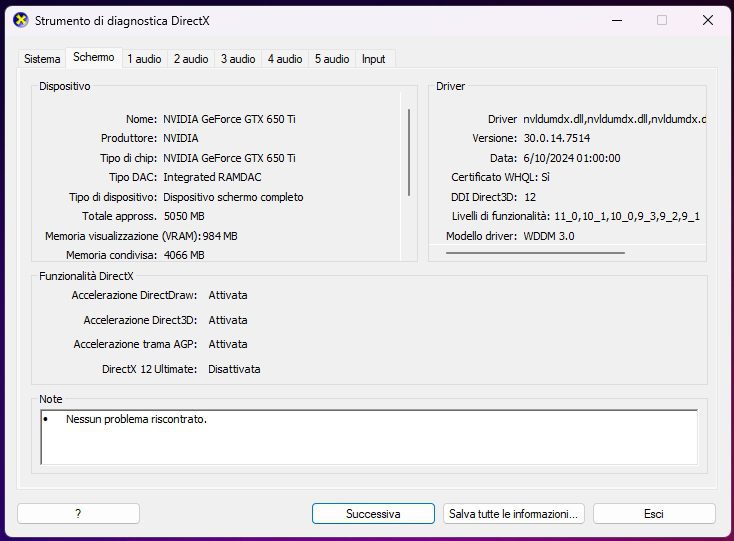Select the Nome value NVIDIA GeForce GTX 650 Ti
The image size is (734, 541).
[x=229, y=119]
